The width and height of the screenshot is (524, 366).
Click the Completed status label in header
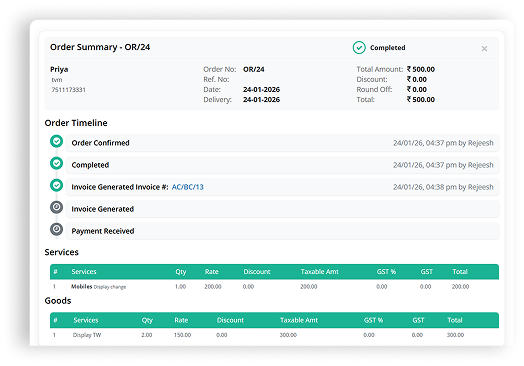click(387, 48)
